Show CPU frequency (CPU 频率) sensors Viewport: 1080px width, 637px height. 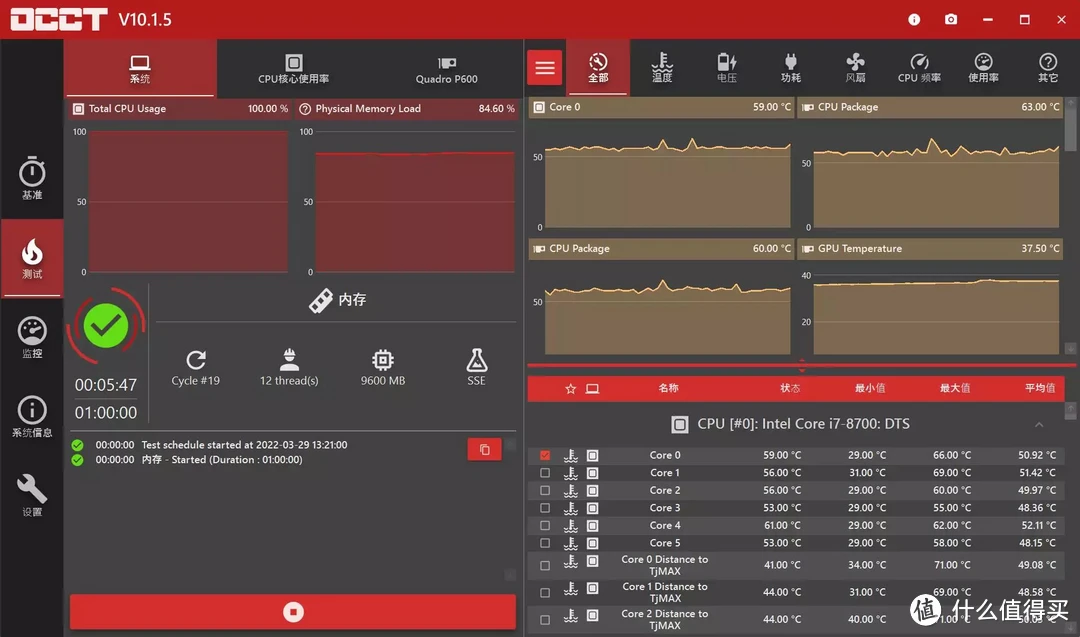919,67
